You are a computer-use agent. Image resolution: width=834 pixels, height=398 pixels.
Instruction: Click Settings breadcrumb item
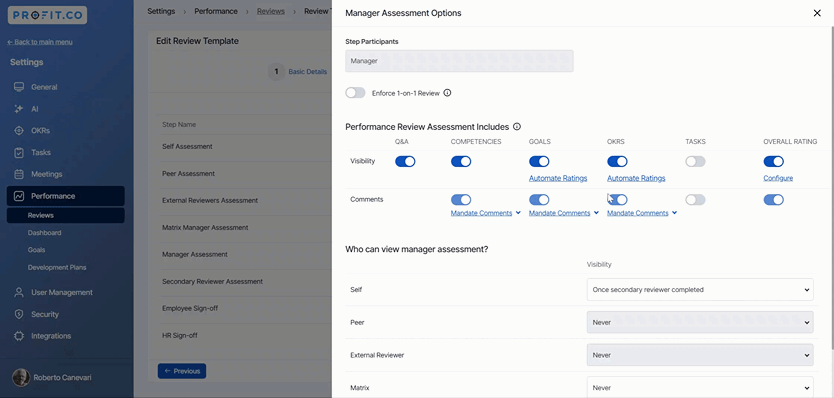click(x=161, y=11)
